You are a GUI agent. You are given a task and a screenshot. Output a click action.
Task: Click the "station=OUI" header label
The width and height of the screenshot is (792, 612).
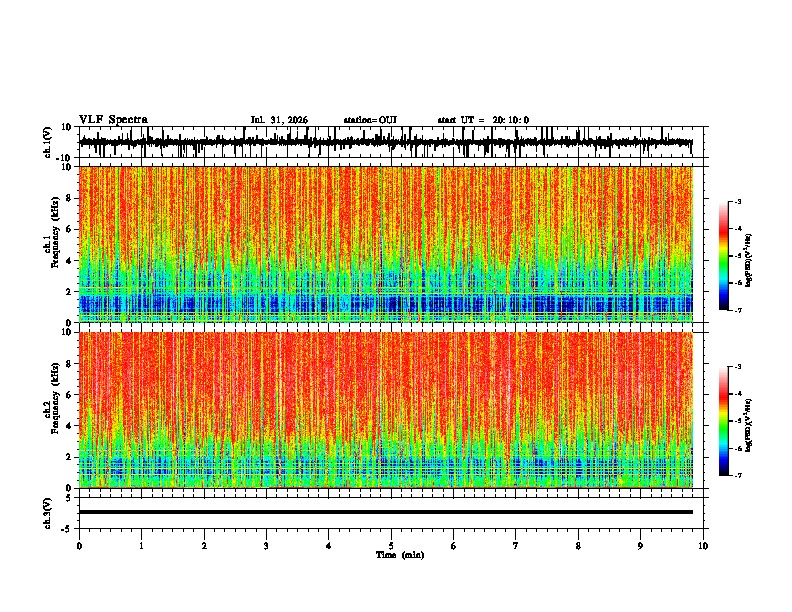[370, 120]
